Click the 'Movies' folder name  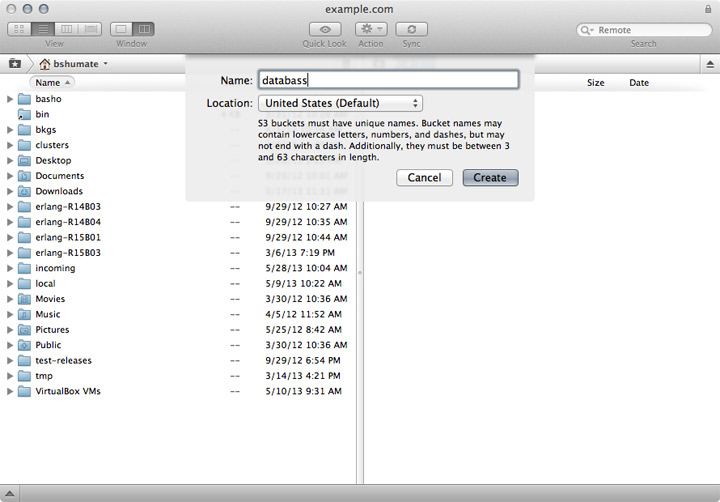click(x=50, y=299)
